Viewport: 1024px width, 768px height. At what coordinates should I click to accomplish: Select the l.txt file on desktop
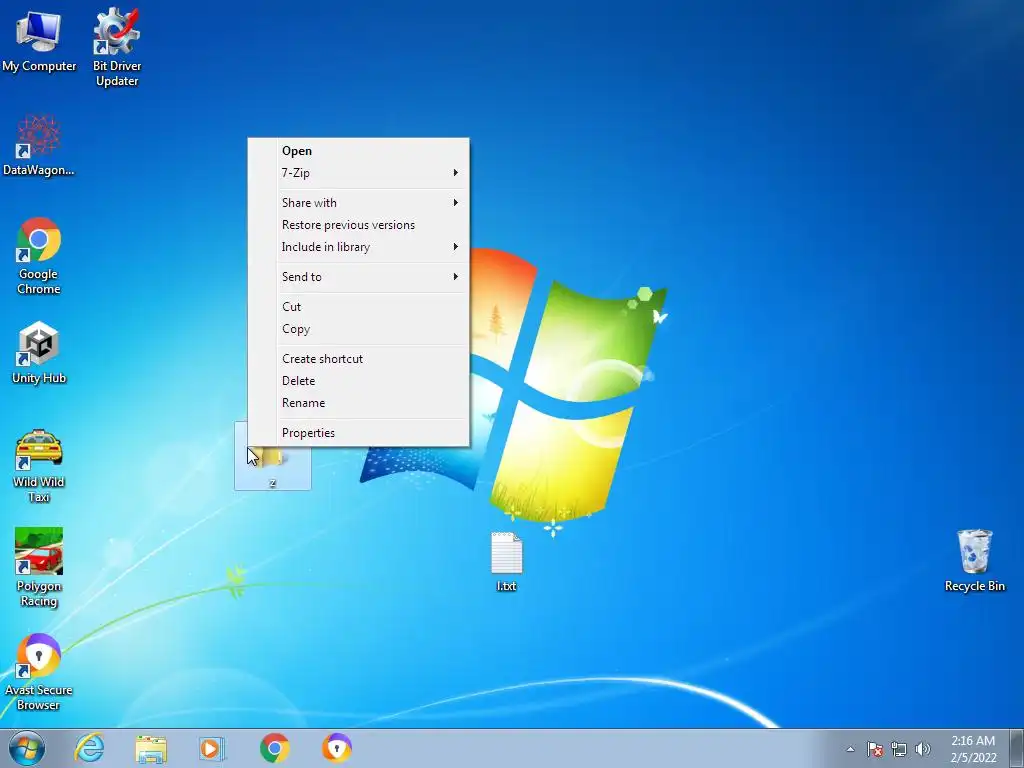pos(506,562)
